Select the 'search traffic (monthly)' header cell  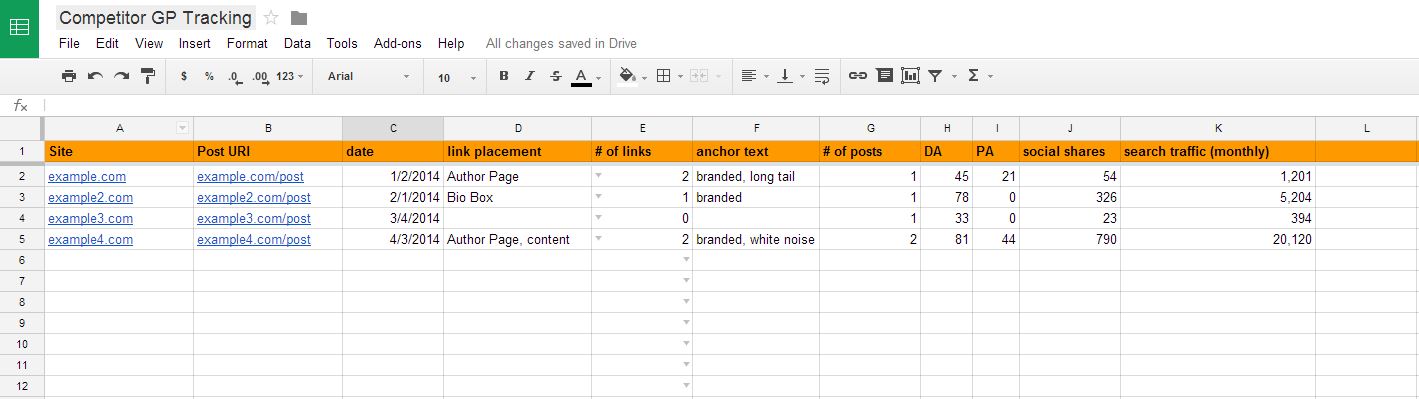point(1218,152)
